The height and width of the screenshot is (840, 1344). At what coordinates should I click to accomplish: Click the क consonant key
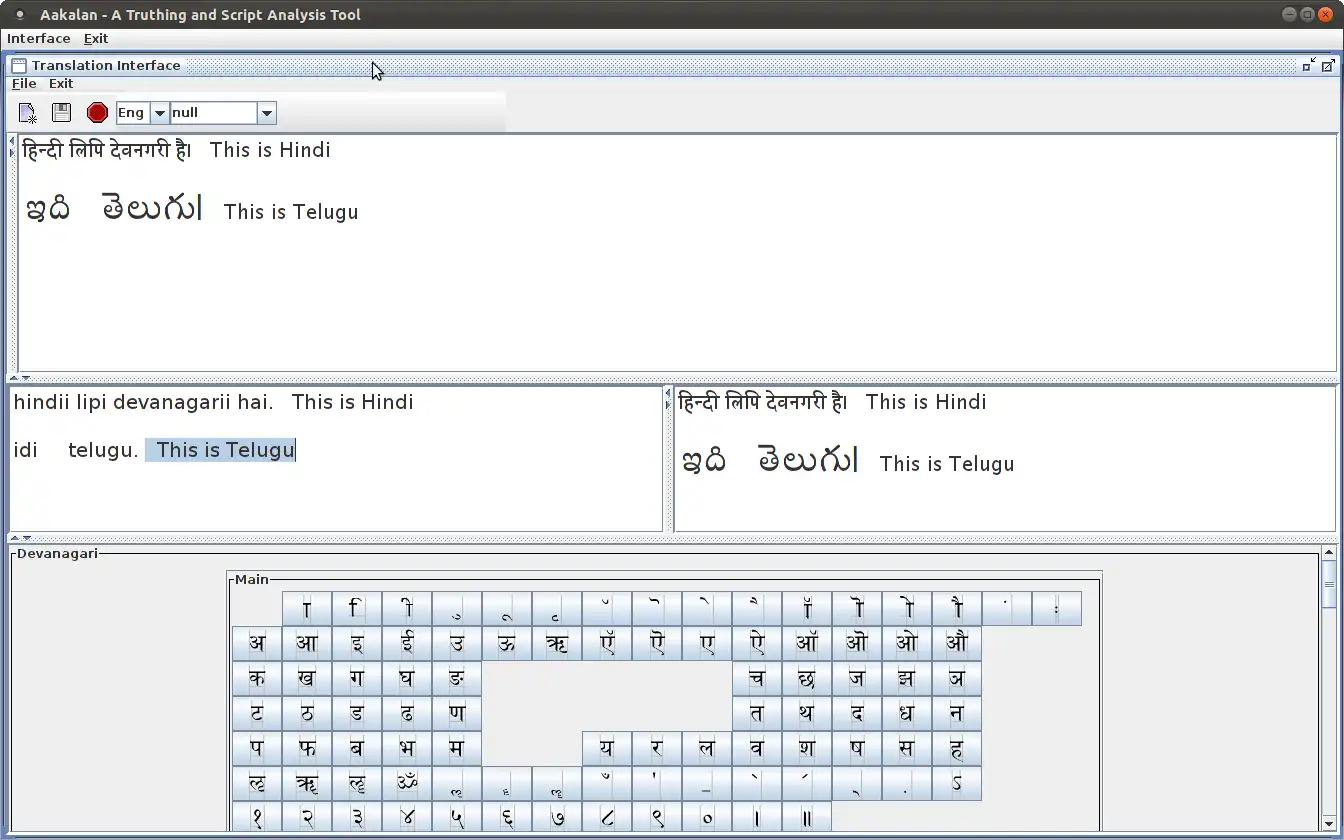click(257, 679)
